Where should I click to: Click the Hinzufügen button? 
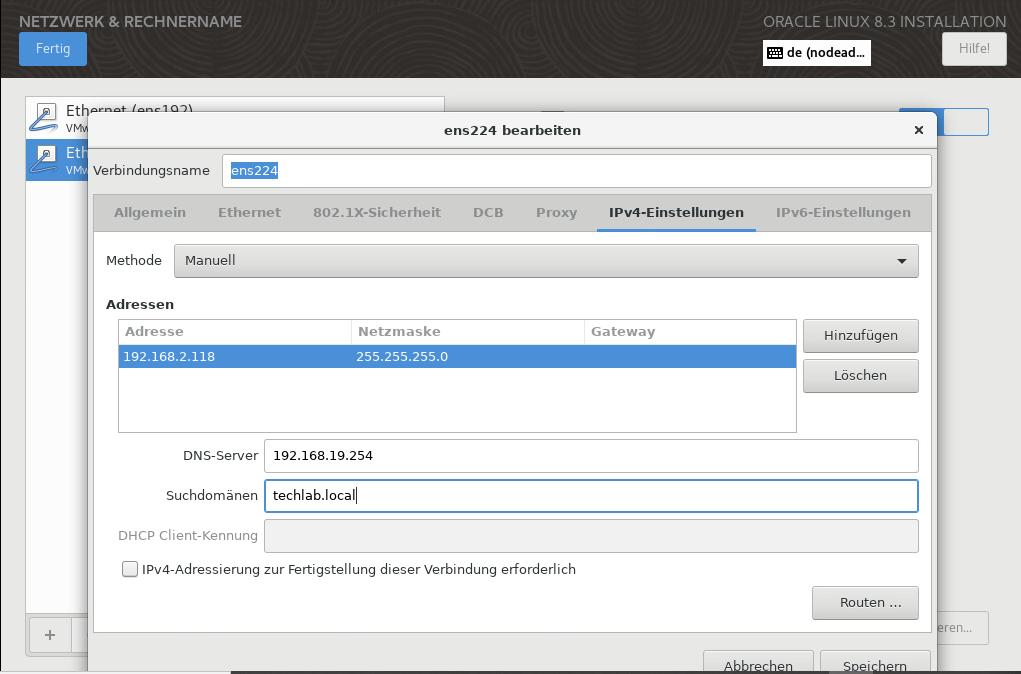[x=860, y=336]
